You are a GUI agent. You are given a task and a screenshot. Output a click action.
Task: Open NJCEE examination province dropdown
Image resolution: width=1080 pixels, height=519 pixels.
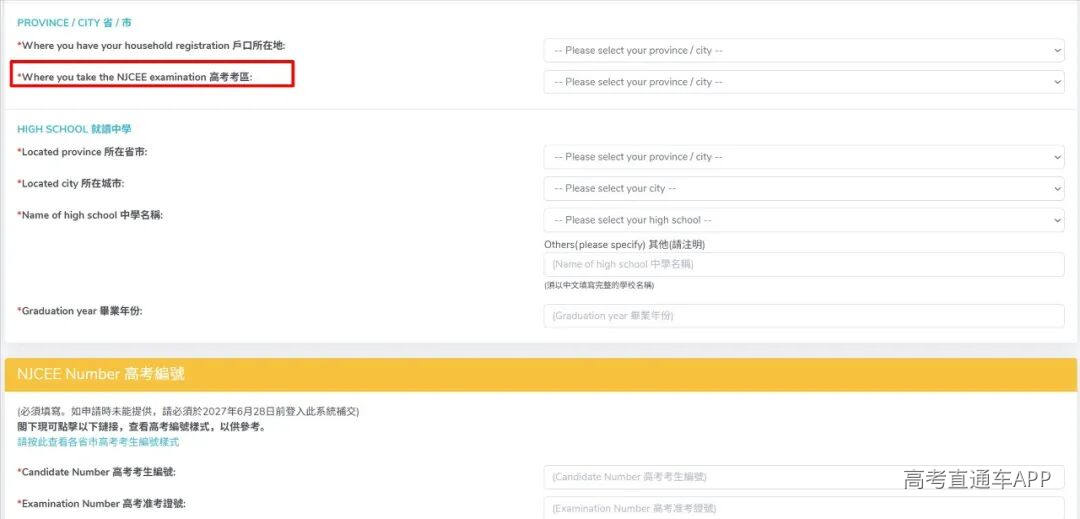[804, 82]
